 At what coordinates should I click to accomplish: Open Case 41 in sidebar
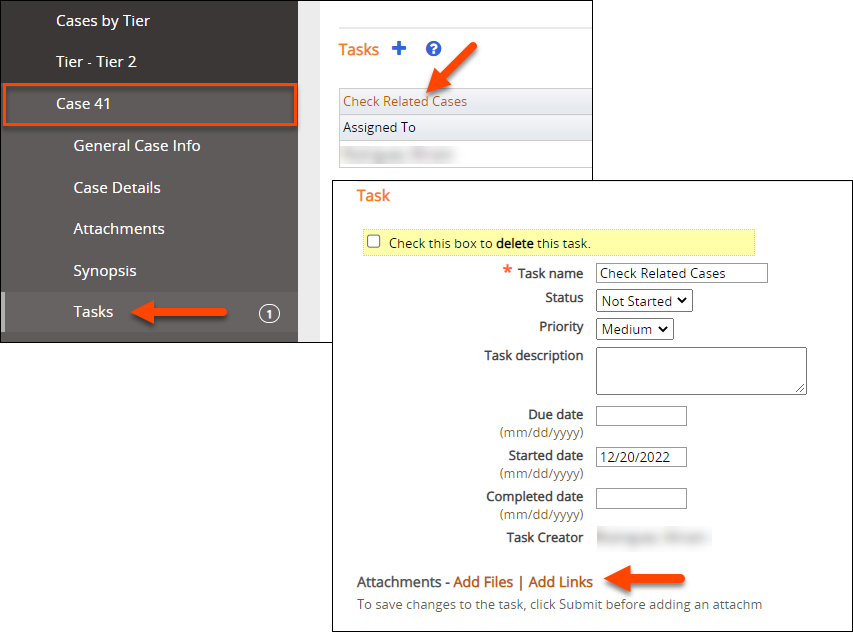pos(83,104)
